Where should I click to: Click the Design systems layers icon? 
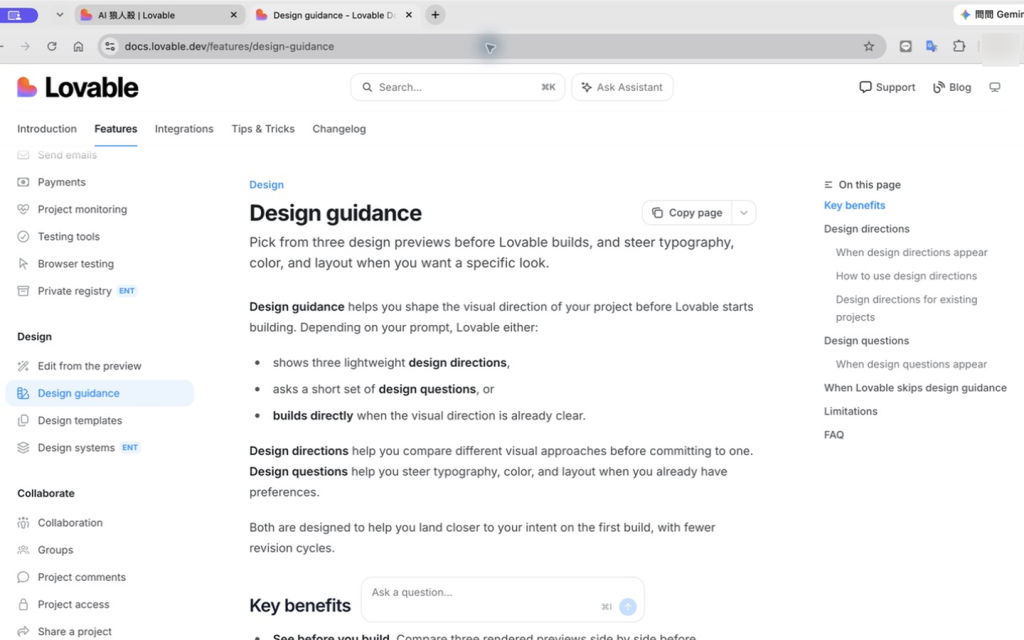click(x=24, y=448)
